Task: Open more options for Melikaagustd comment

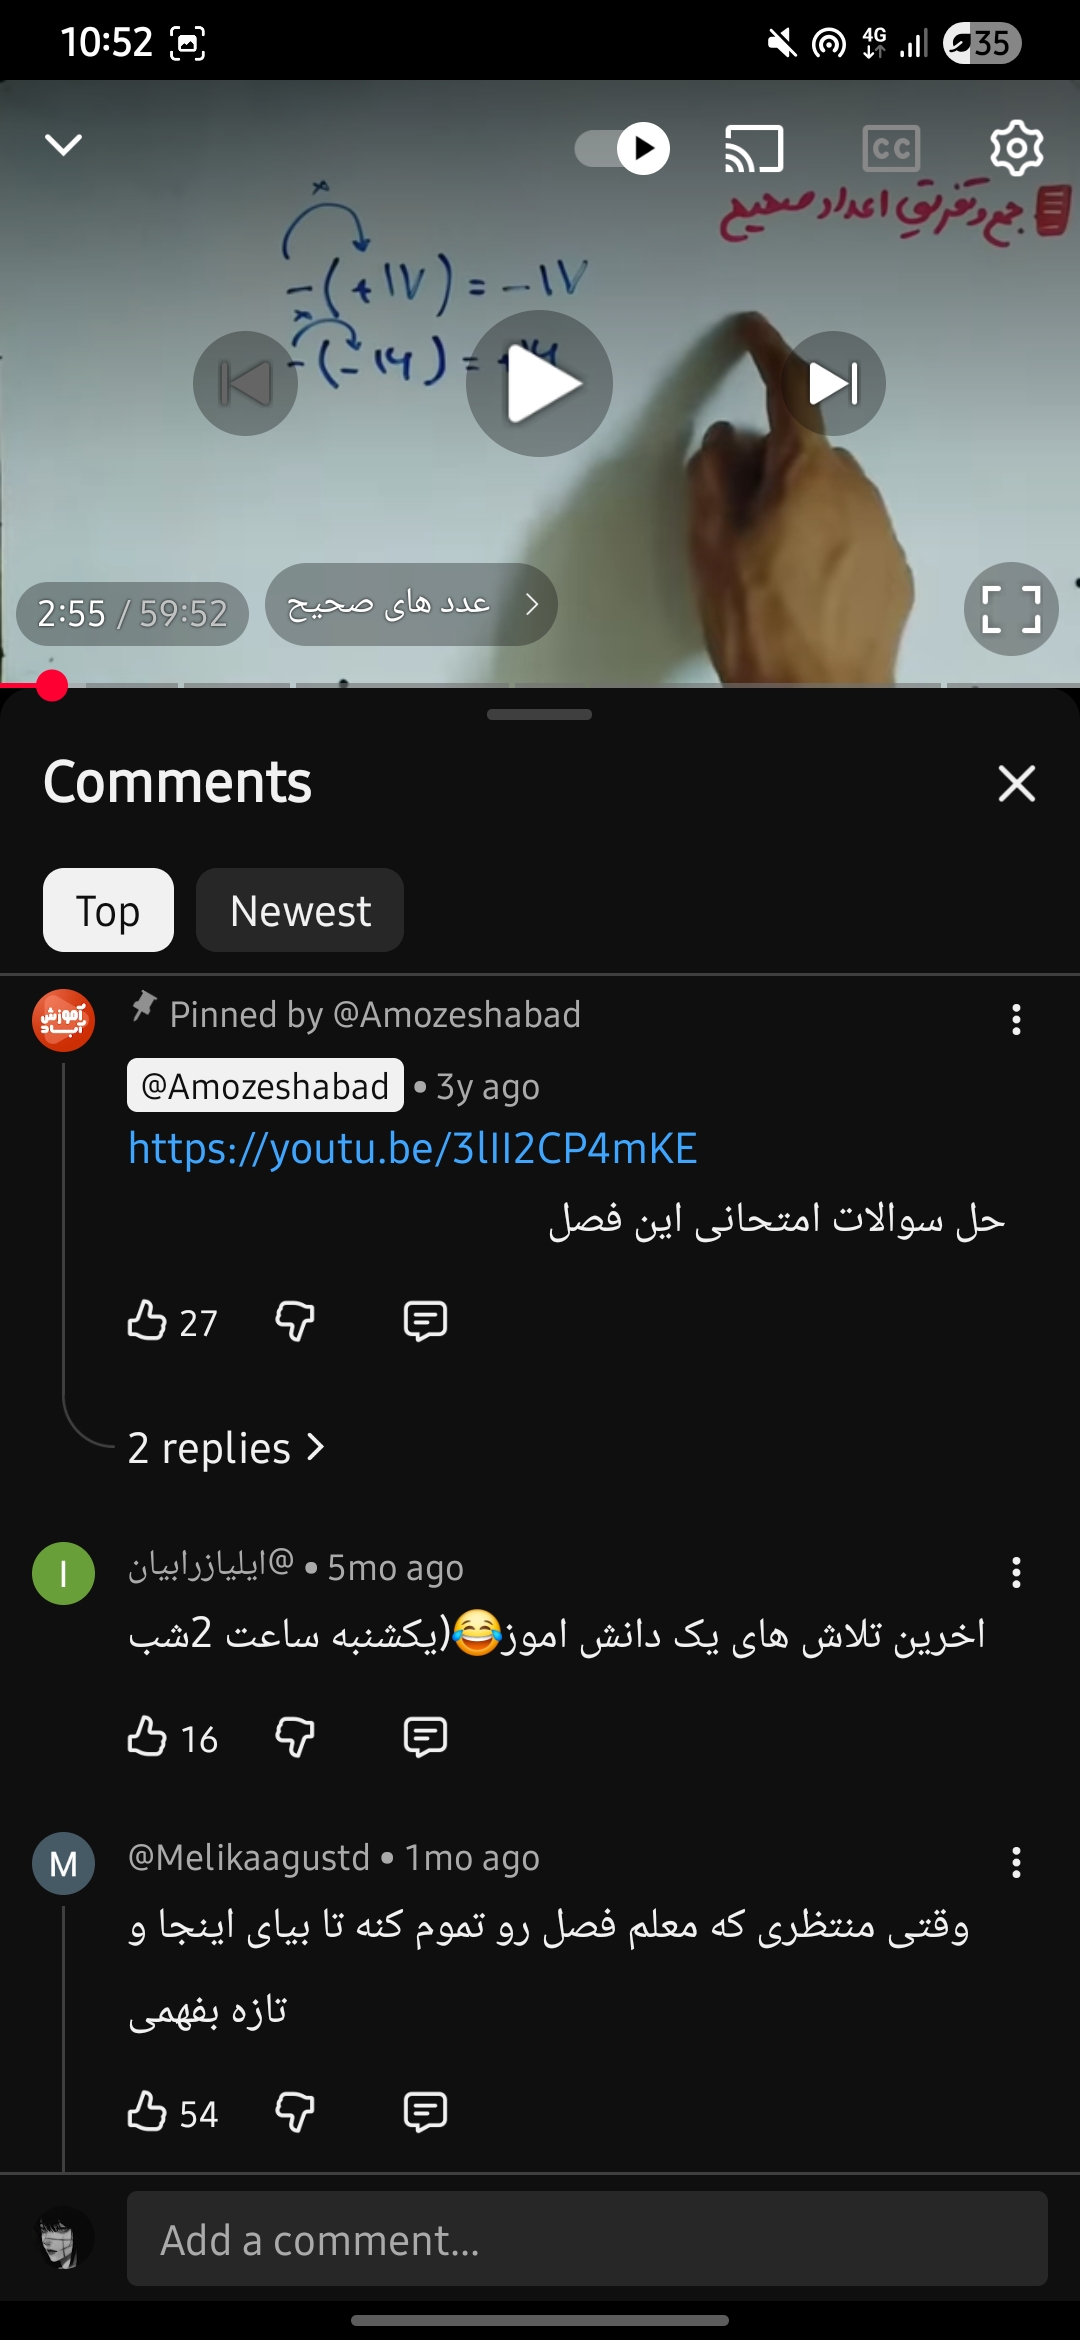Action: click(1016, 1862)
